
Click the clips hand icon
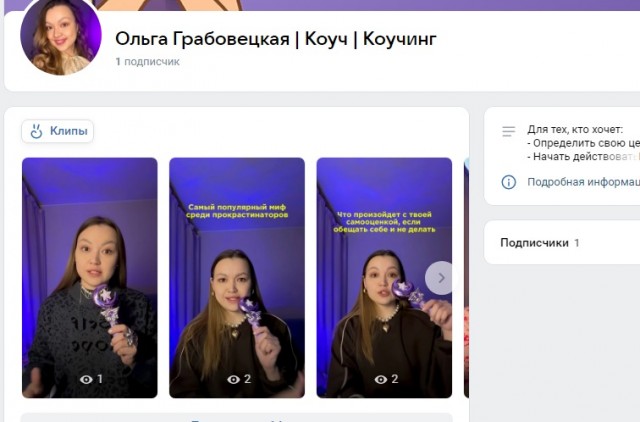tap(36, 131)
